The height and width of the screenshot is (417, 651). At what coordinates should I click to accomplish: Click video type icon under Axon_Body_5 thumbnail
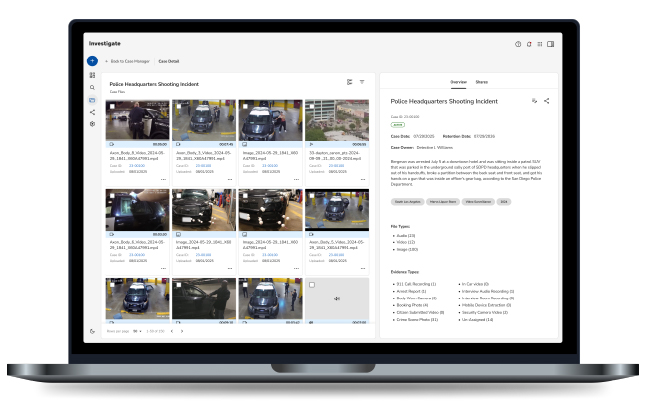pos(311,234)
